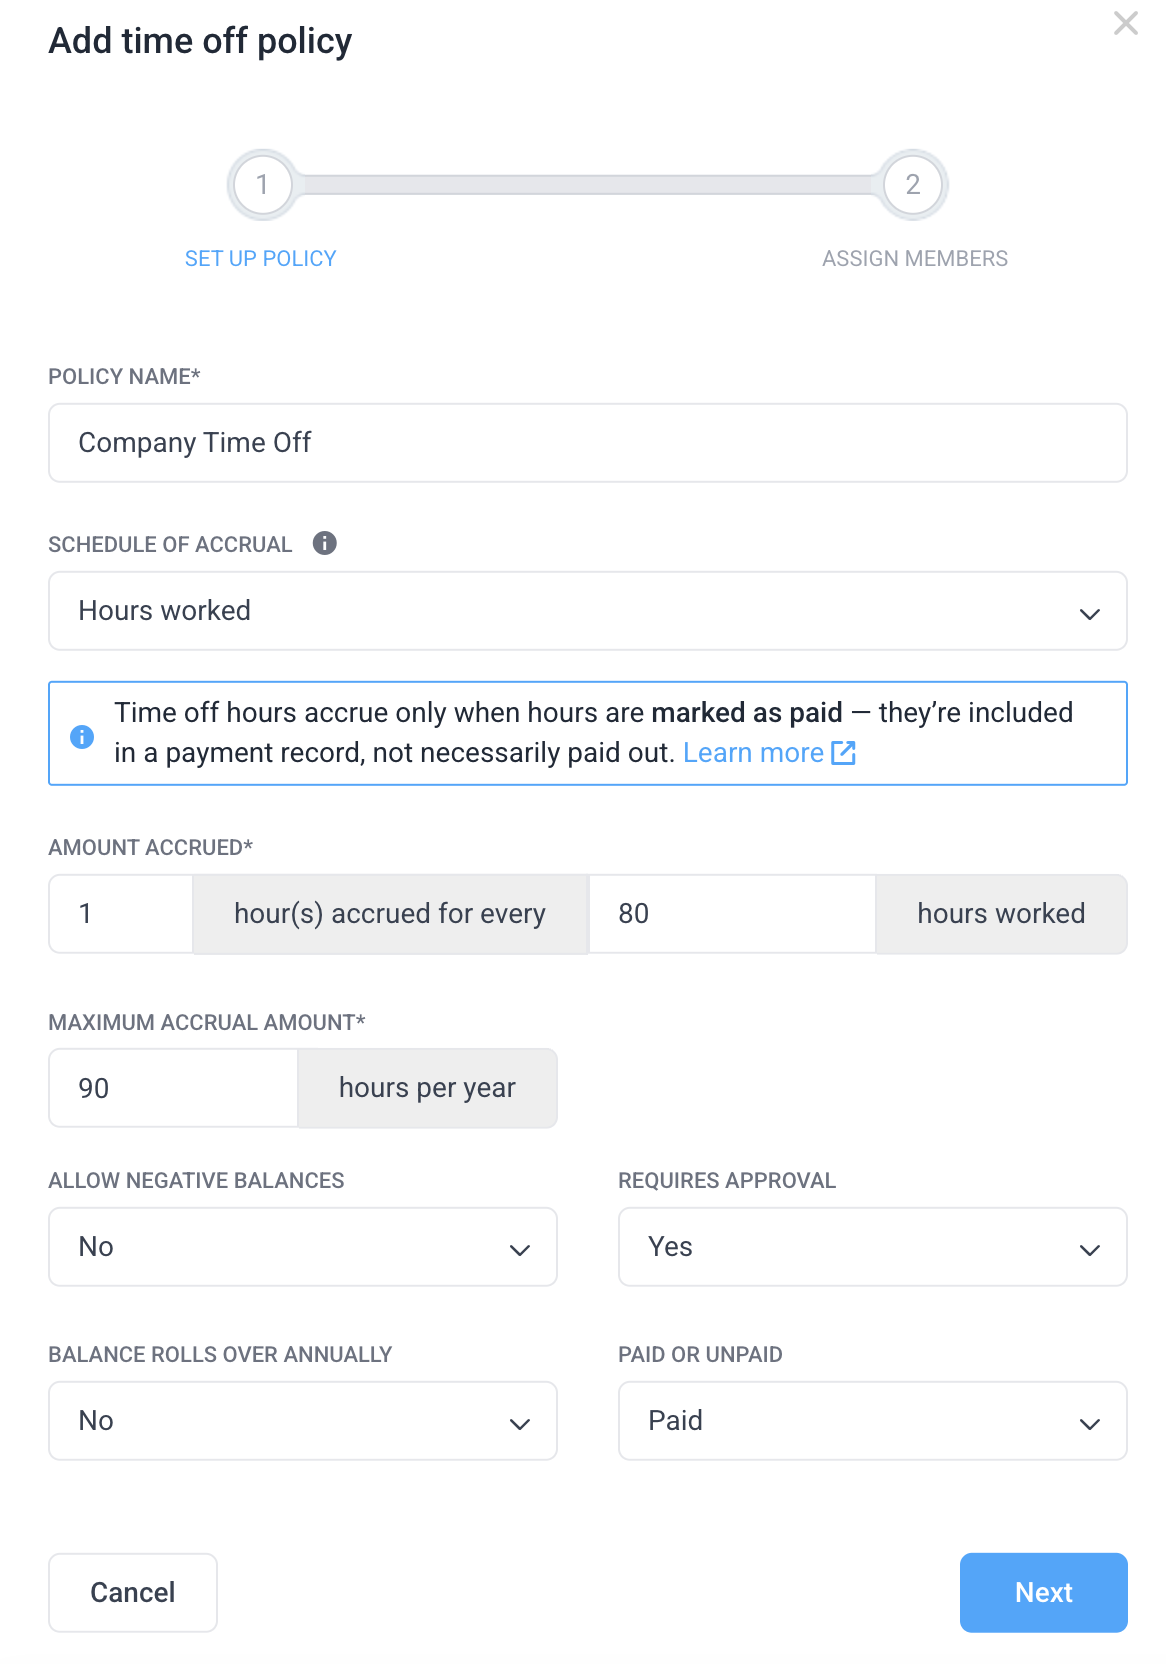Expand the Balance Rolls Over Annually dropdown
The width and height of the screenshot is (1166, 1664).
click(302, 1421)
